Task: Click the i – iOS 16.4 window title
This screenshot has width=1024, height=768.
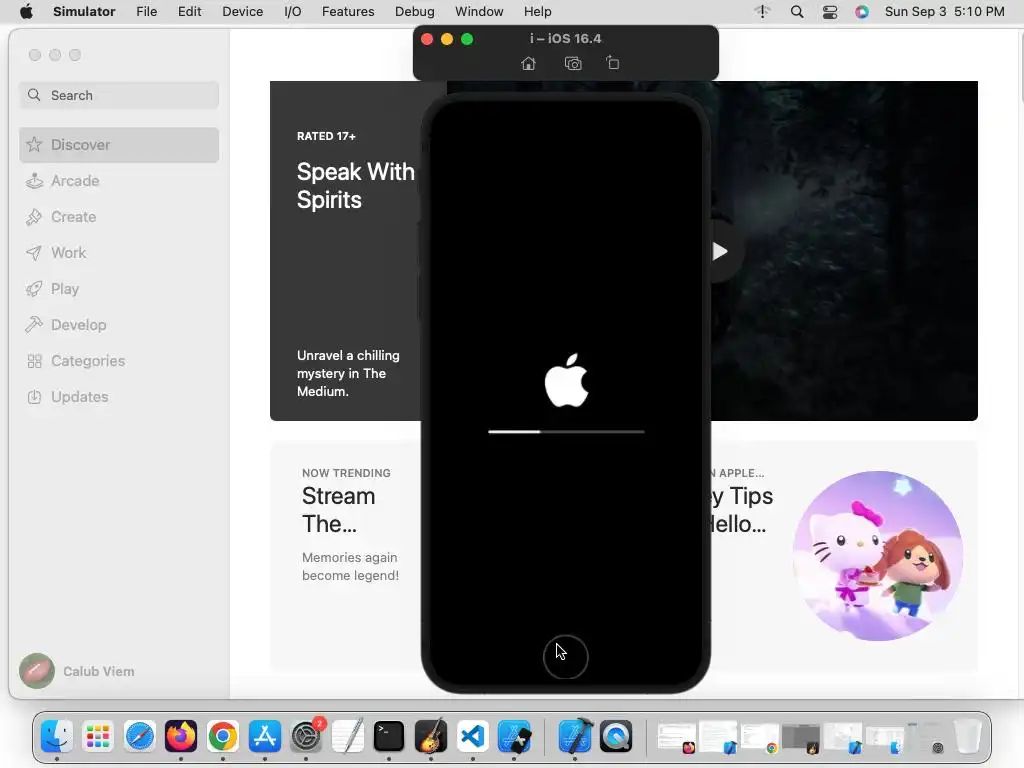Action: (566, 39)
